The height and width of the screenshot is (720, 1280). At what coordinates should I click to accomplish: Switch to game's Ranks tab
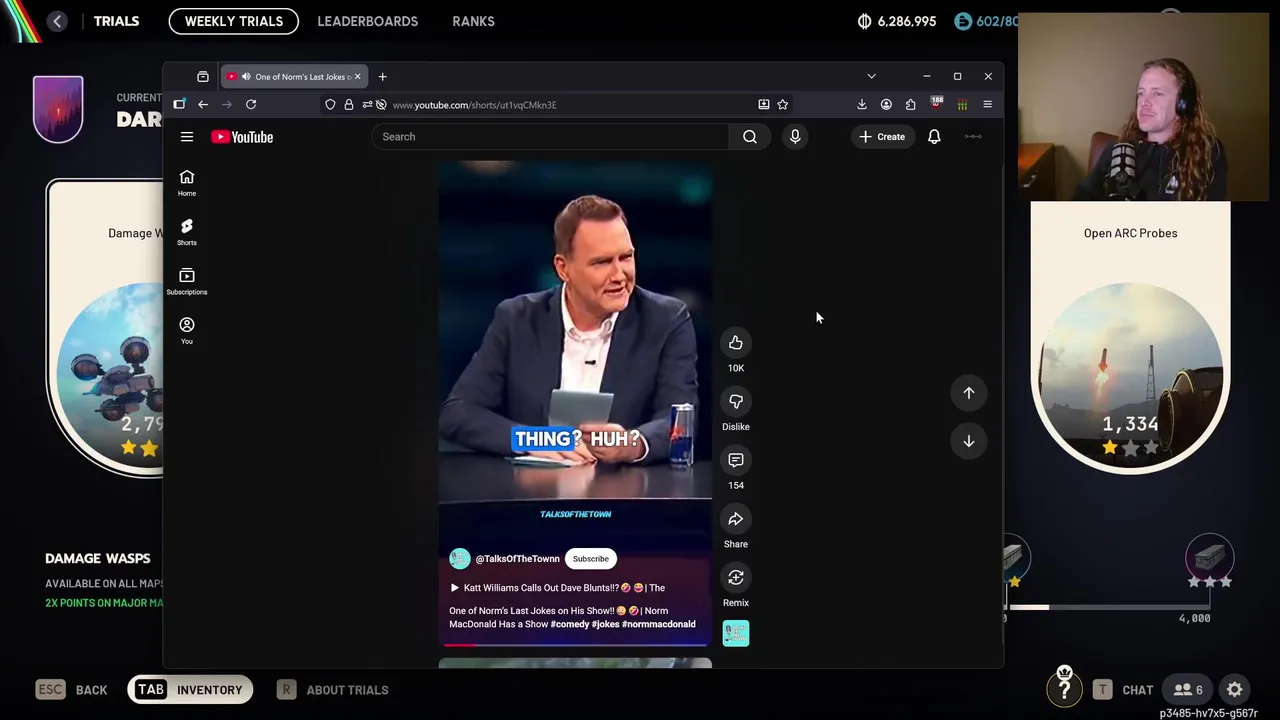tap(473, 21)
